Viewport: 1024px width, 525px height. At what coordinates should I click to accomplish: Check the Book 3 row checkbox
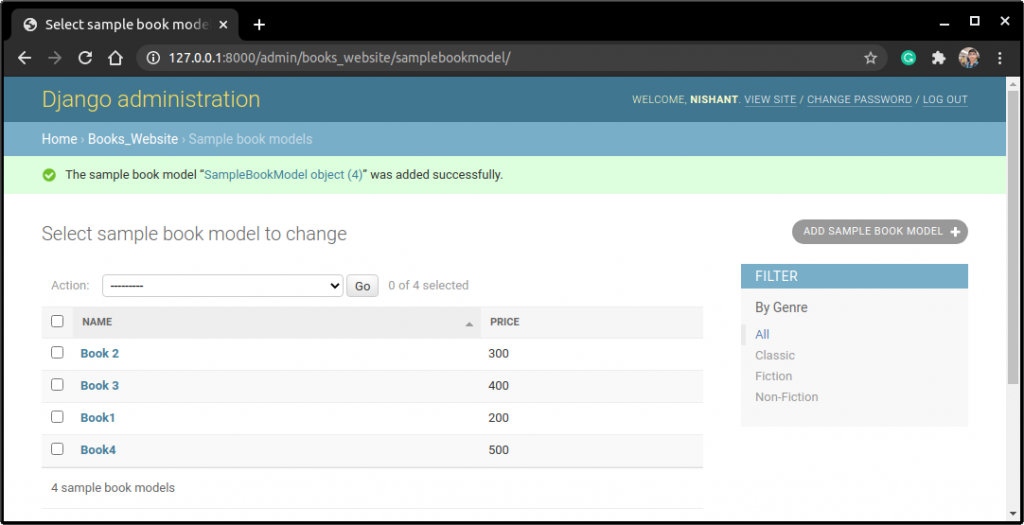pyautogui.click(x=57, y=385)
